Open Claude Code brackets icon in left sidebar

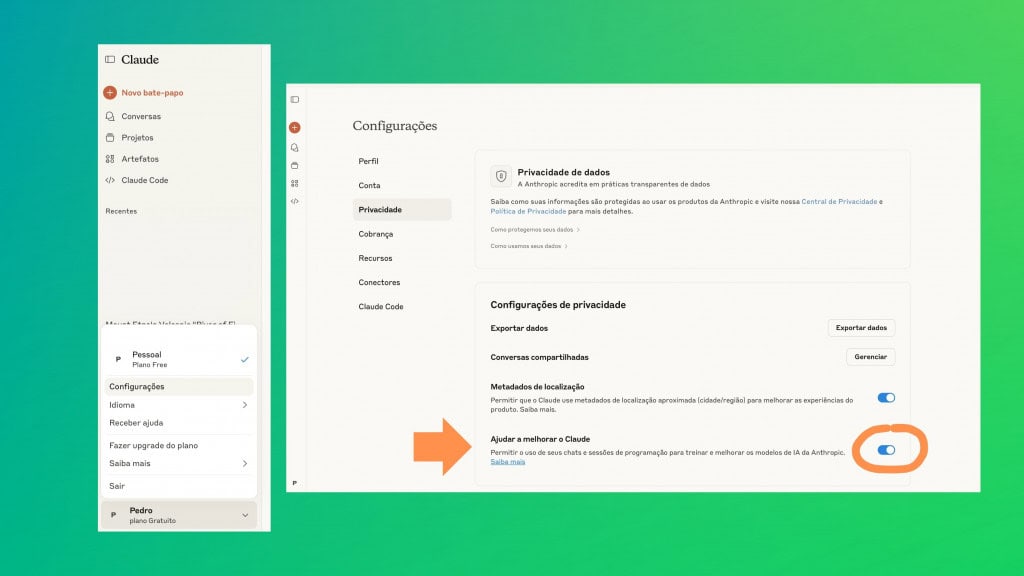[110, 180]
